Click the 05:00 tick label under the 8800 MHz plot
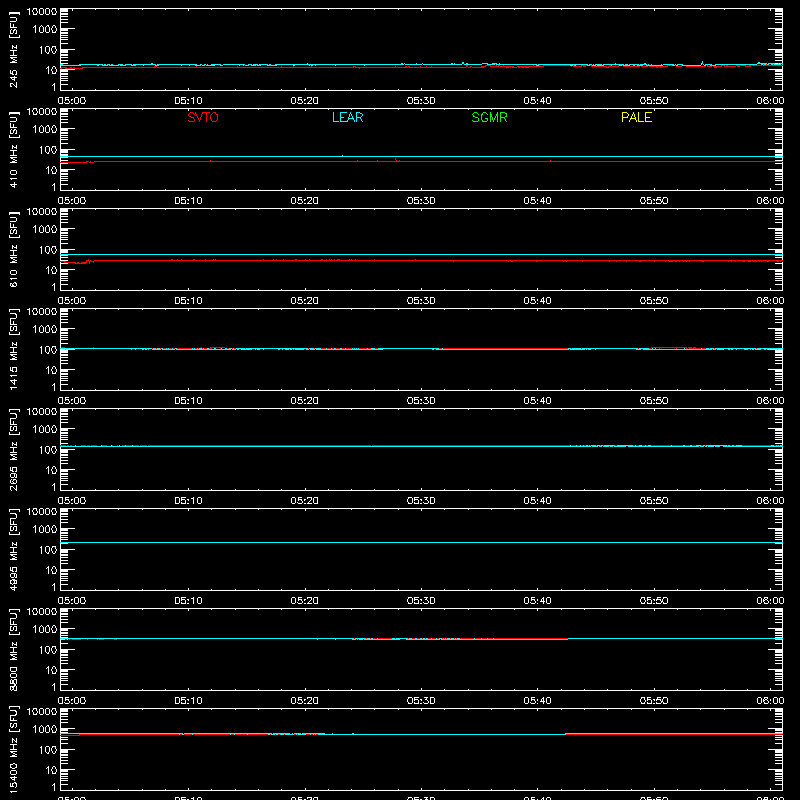Viewport: 800px width, 800px height. (72, 701)
